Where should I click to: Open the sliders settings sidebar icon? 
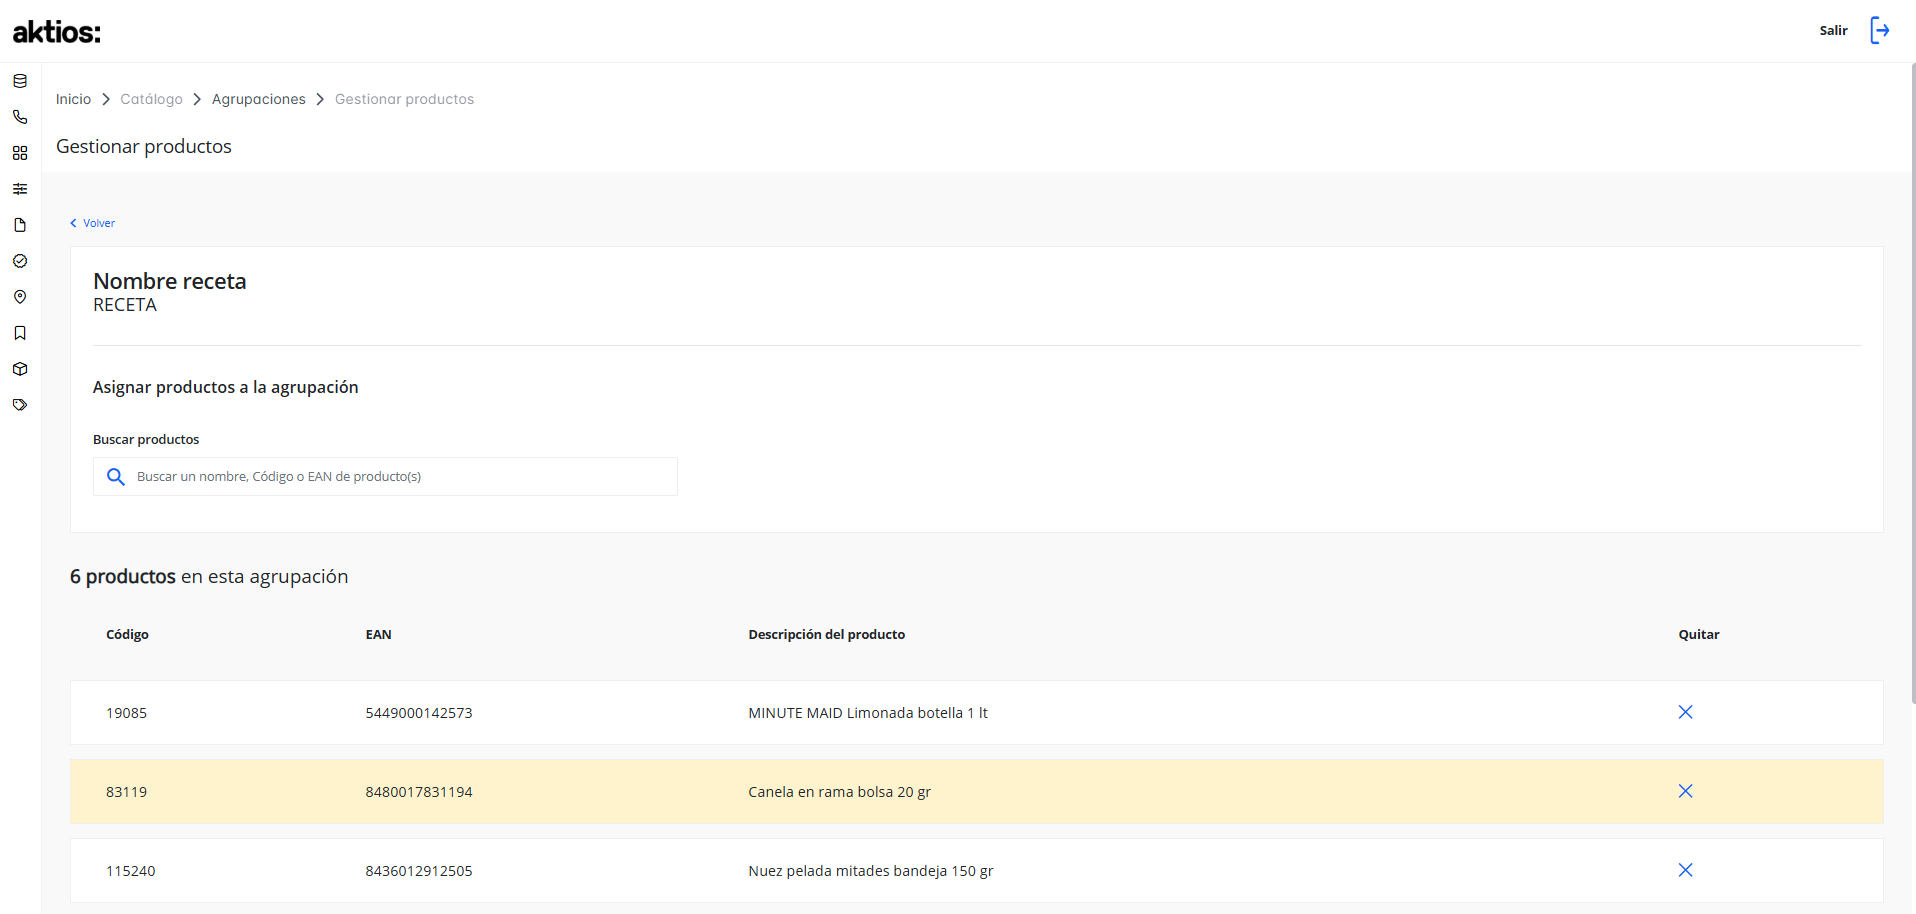point(20,189)
